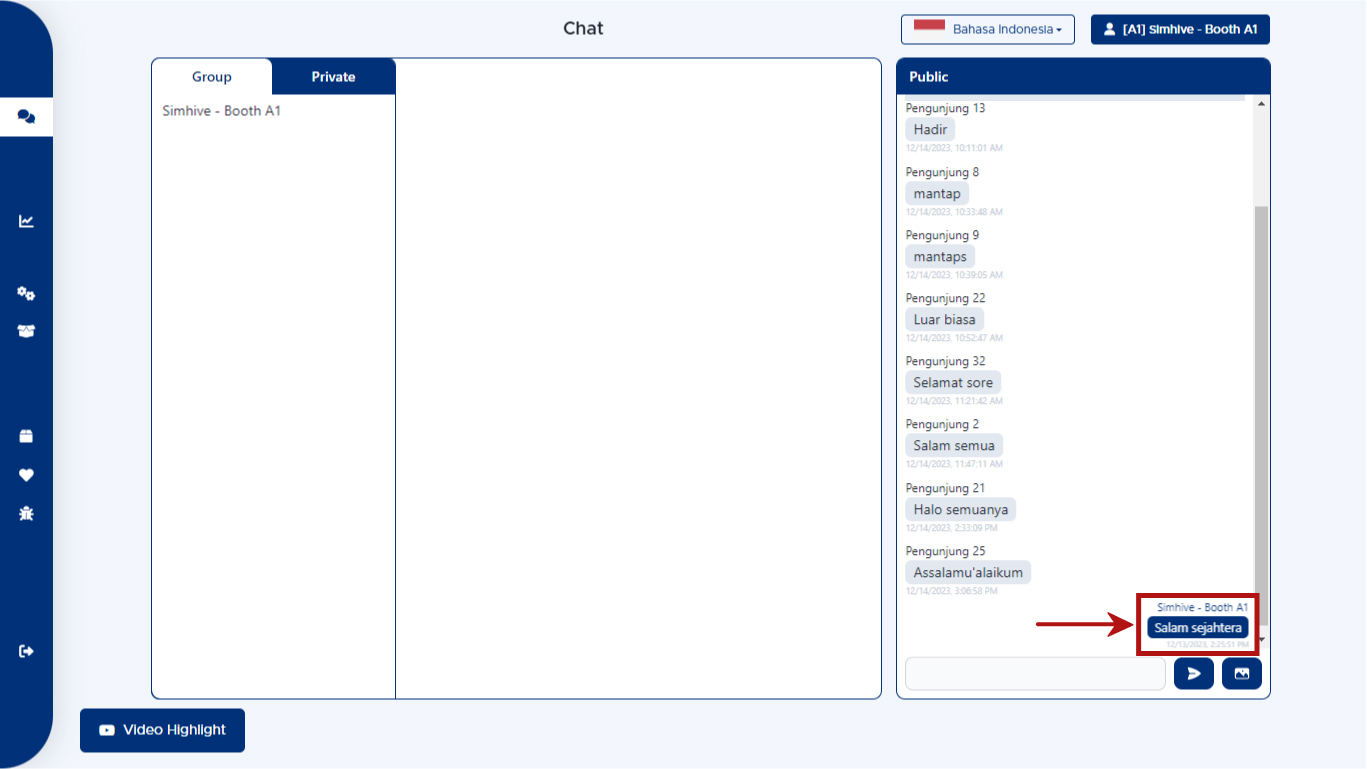Click the 'mantaps' message bubble
1367x769 pixels.
tap(940, 257)
